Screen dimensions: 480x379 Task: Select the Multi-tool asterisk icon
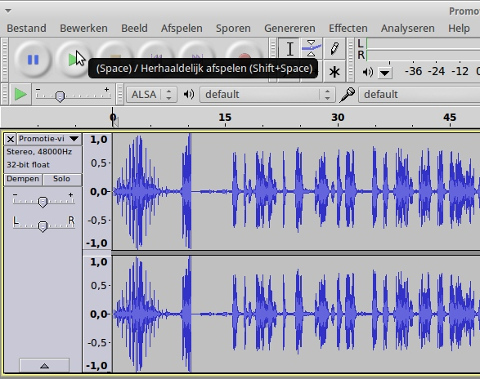[334, 71]
